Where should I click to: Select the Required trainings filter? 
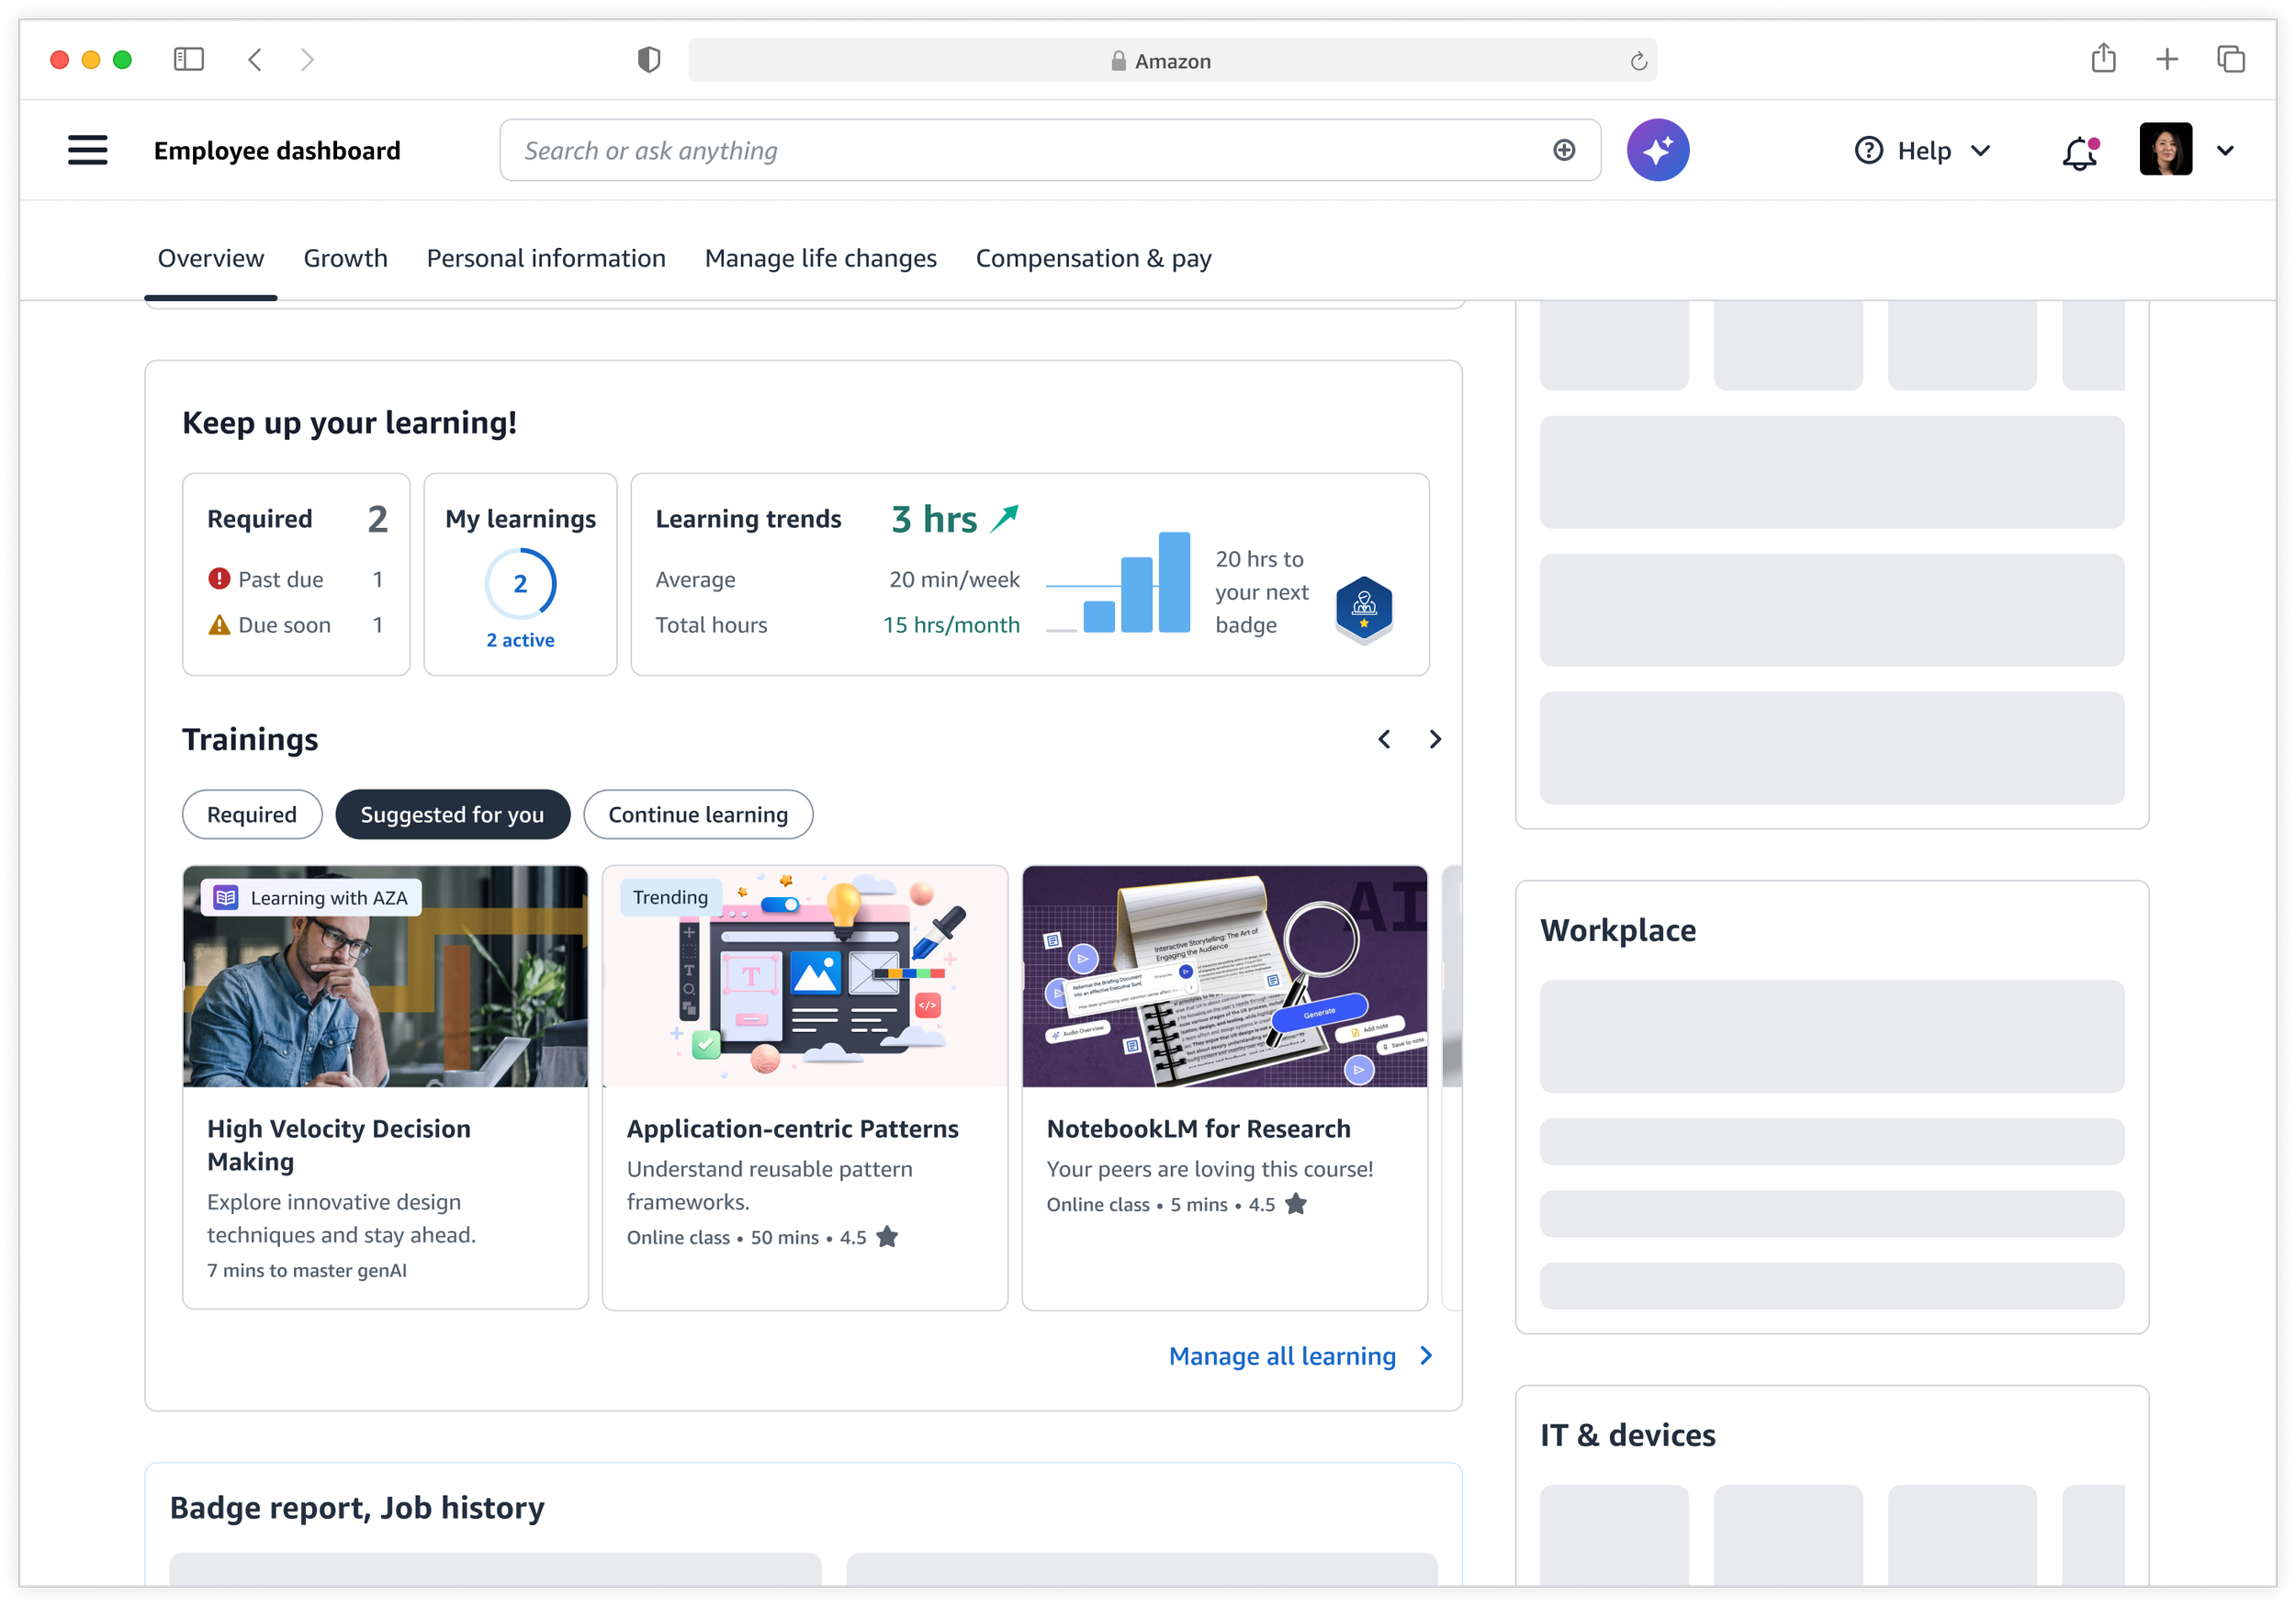(x=252, y=814)
